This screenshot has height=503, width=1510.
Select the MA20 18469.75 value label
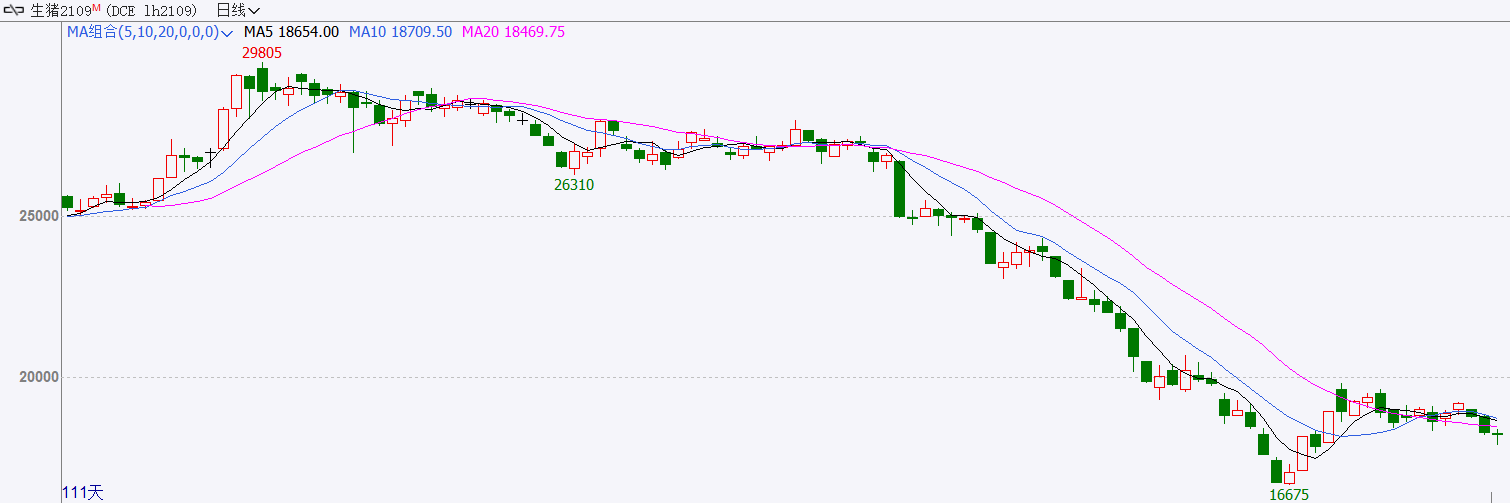(x=513, y=32)
